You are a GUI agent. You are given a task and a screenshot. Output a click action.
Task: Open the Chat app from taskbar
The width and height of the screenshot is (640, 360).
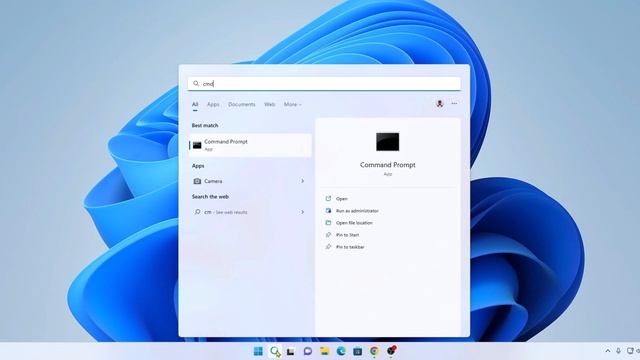(x=308, y=351)
